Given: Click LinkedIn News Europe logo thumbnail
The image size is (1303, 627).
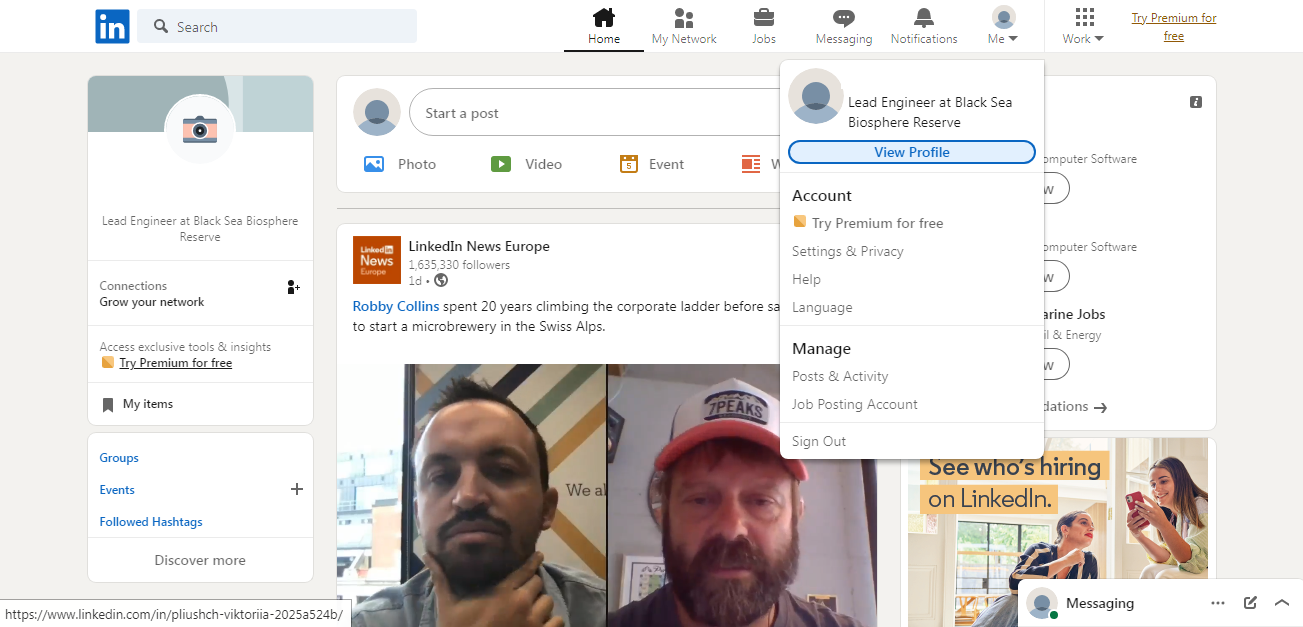Looking at the screenshot, I should [377, 260].
